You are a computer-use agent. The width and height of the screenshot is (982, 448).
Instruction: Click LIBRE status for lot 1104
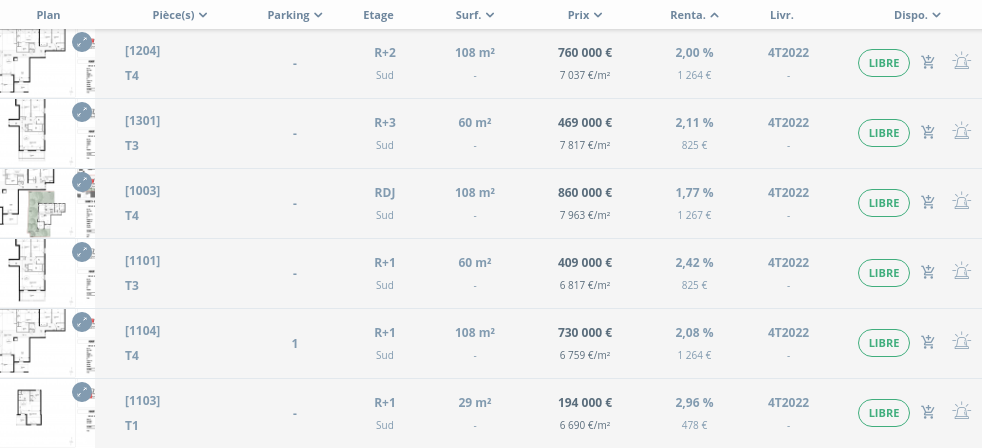(x=884, y=343)
